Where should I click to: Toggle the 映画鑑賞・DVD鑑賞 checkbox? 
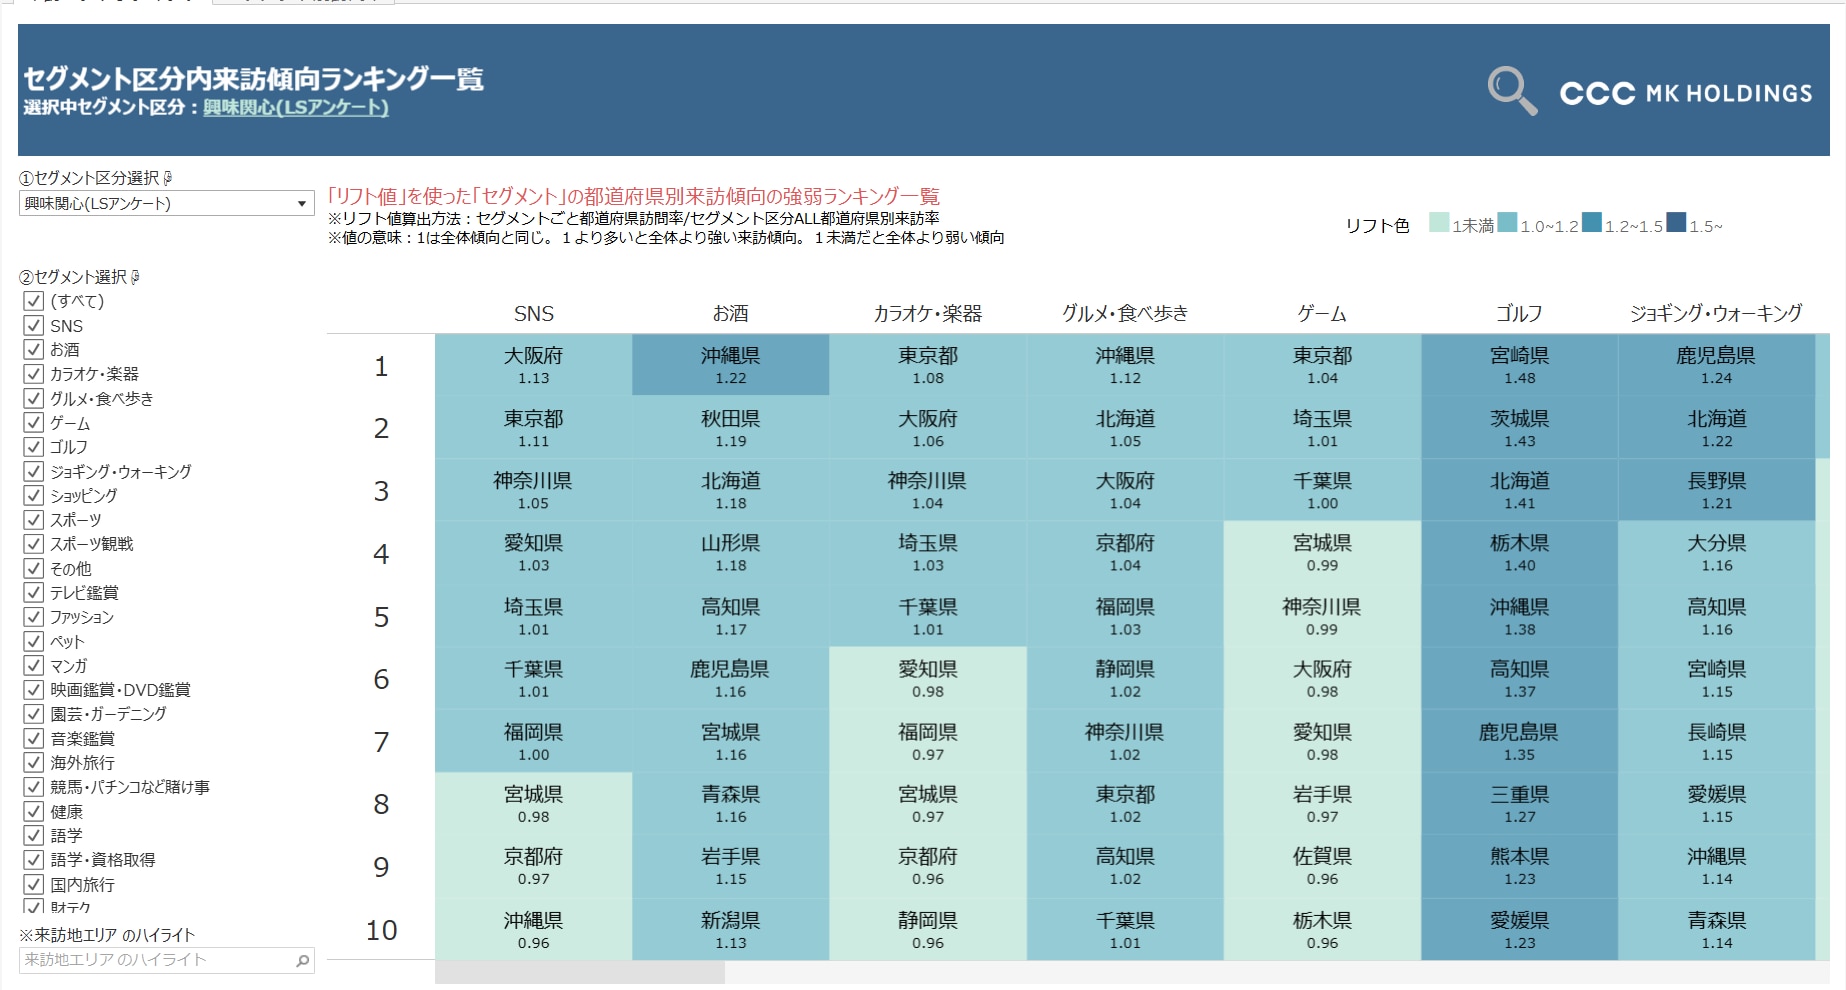coord(34,689)
